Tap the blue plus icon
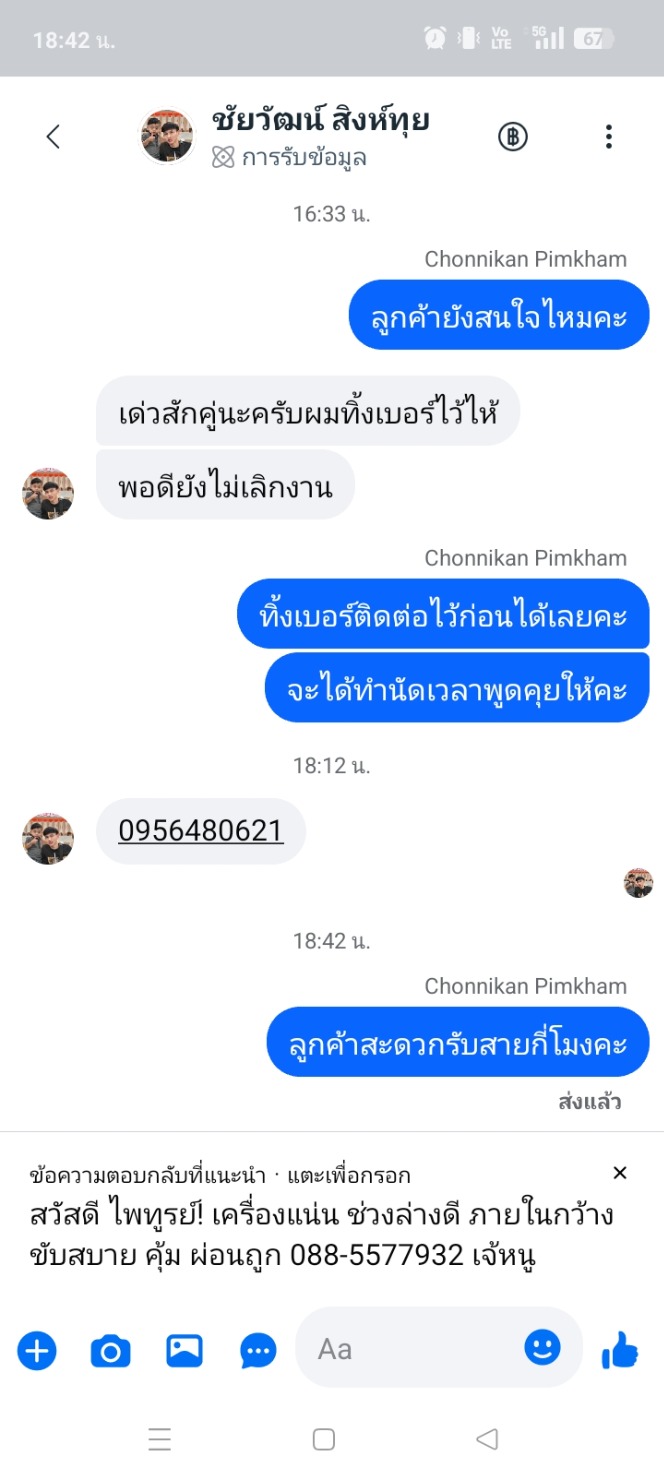 (37, 1351)
